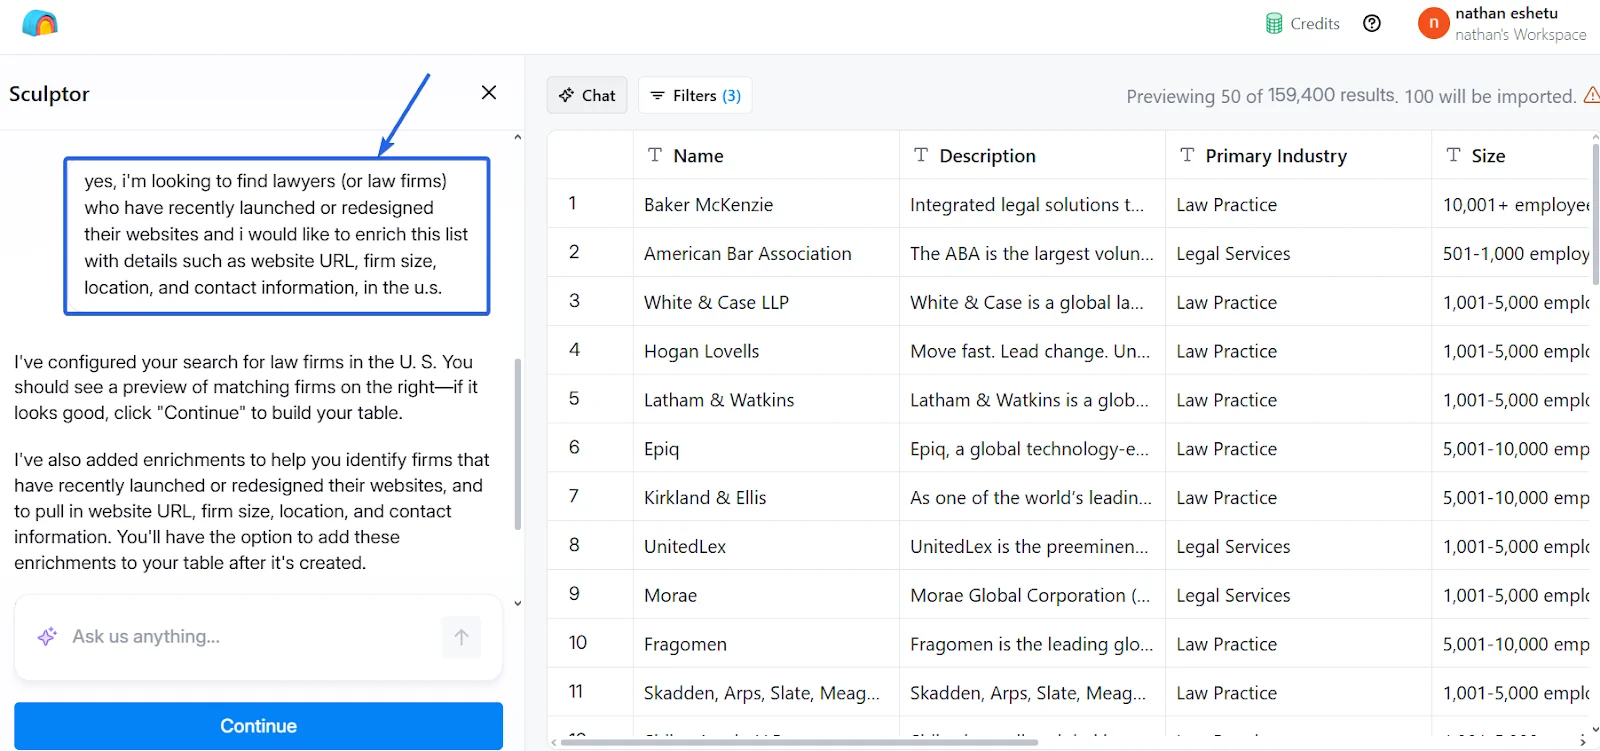Select the Morae name cell

pyautogui.click(x=766, y=595)
